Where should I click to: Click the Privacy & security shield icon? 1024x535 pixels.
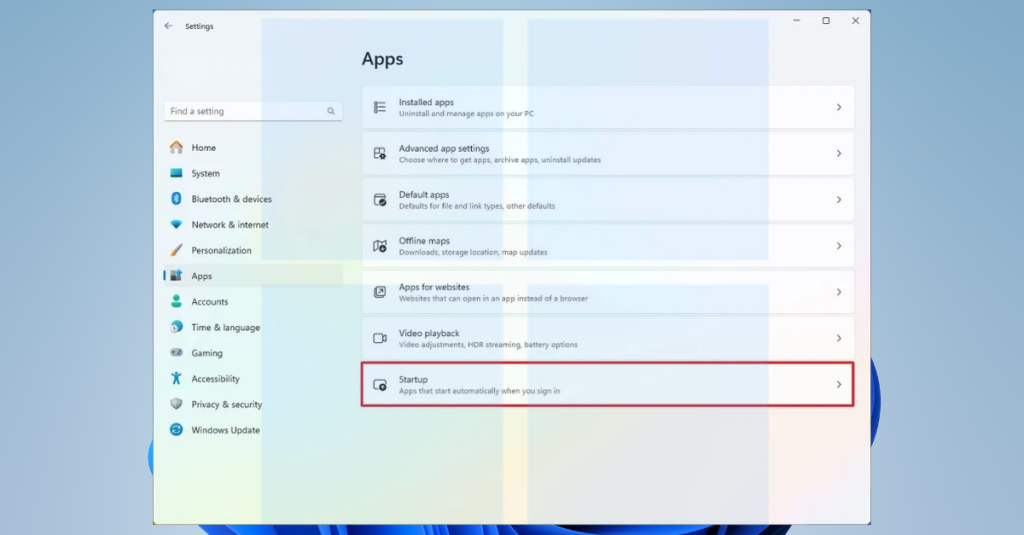click(176, 404)
